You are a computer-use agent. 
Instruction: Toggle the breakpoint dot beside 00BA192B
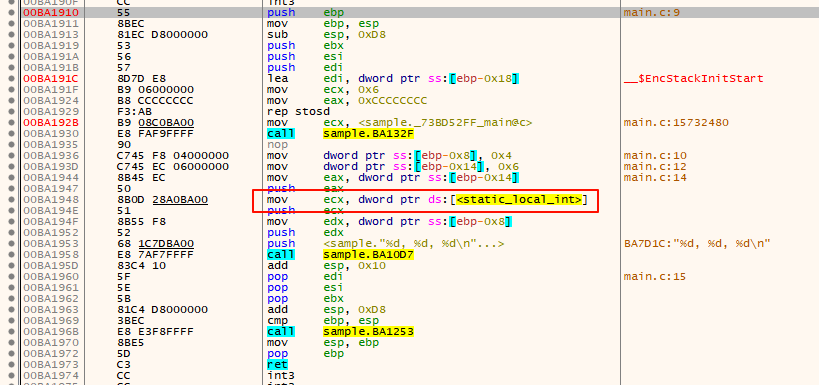click(x=11, y=123)
